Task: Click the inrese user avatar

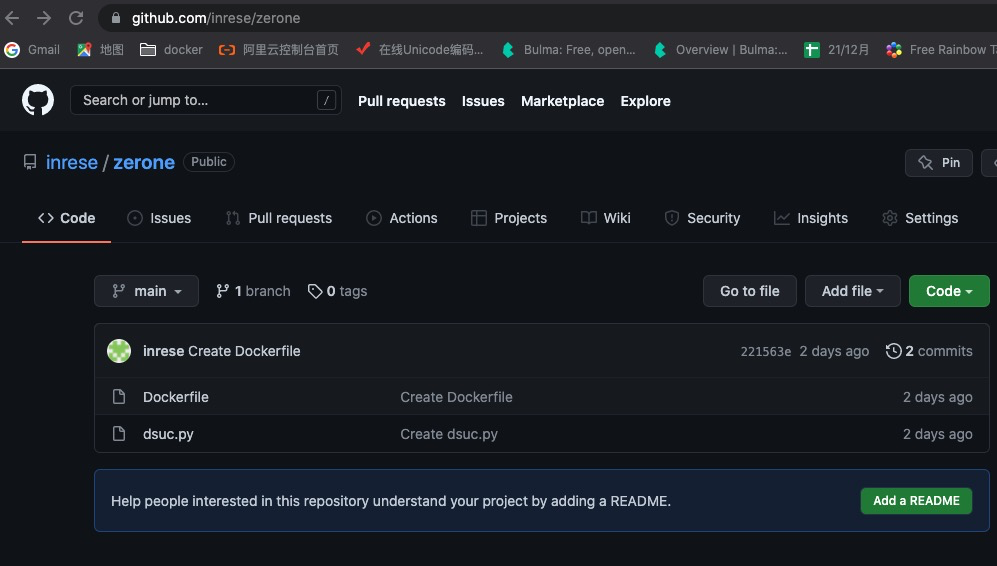Action: (119, 351)
